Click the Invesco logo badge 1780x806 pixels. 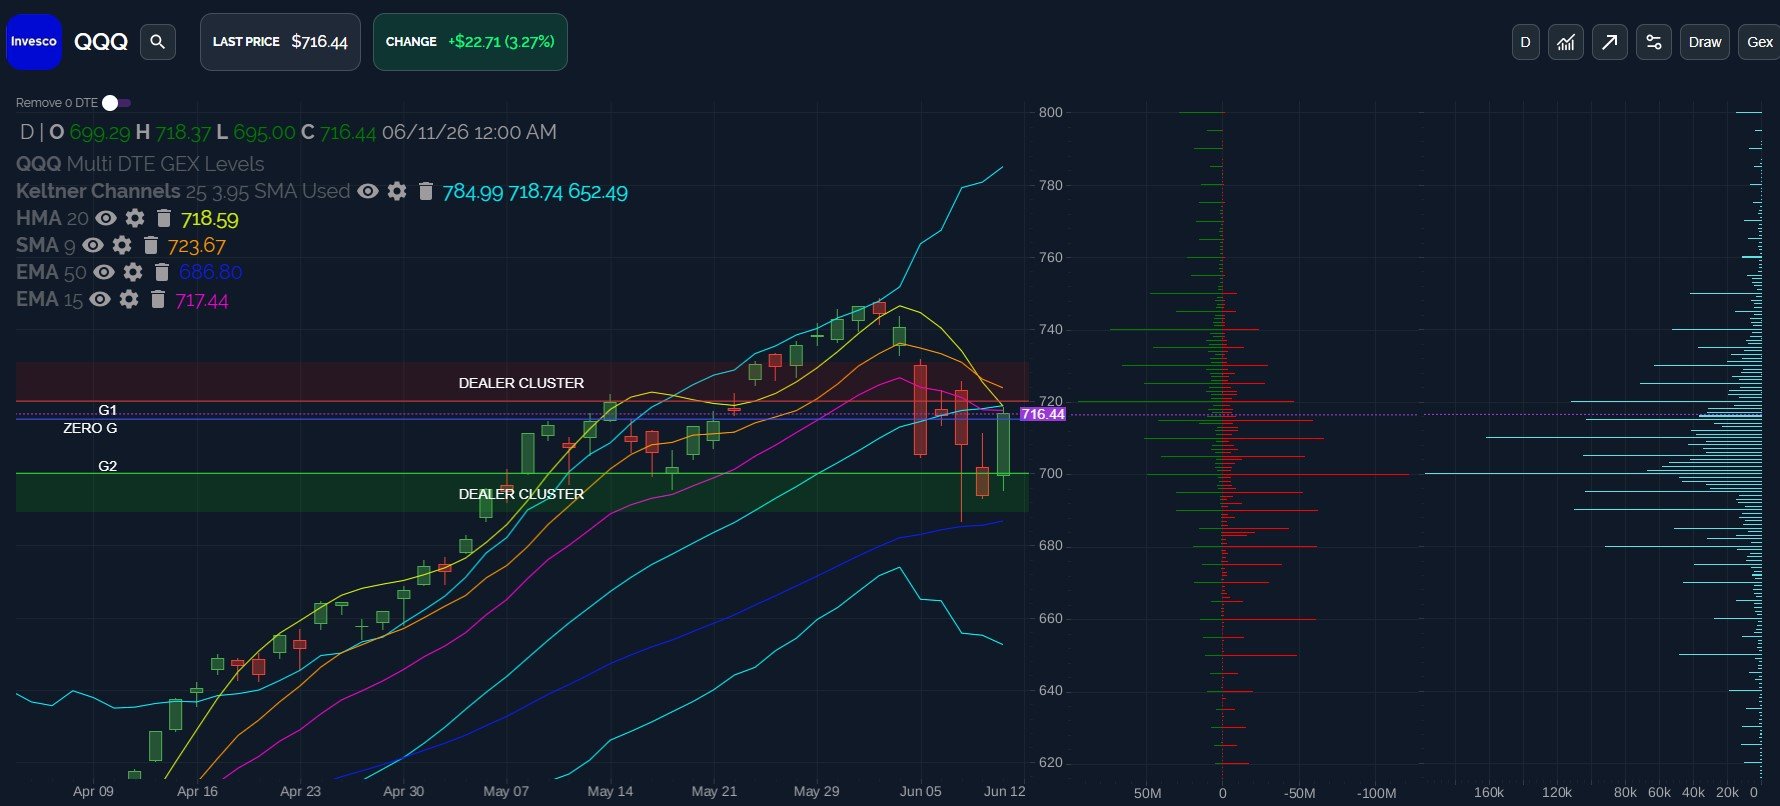34,42
